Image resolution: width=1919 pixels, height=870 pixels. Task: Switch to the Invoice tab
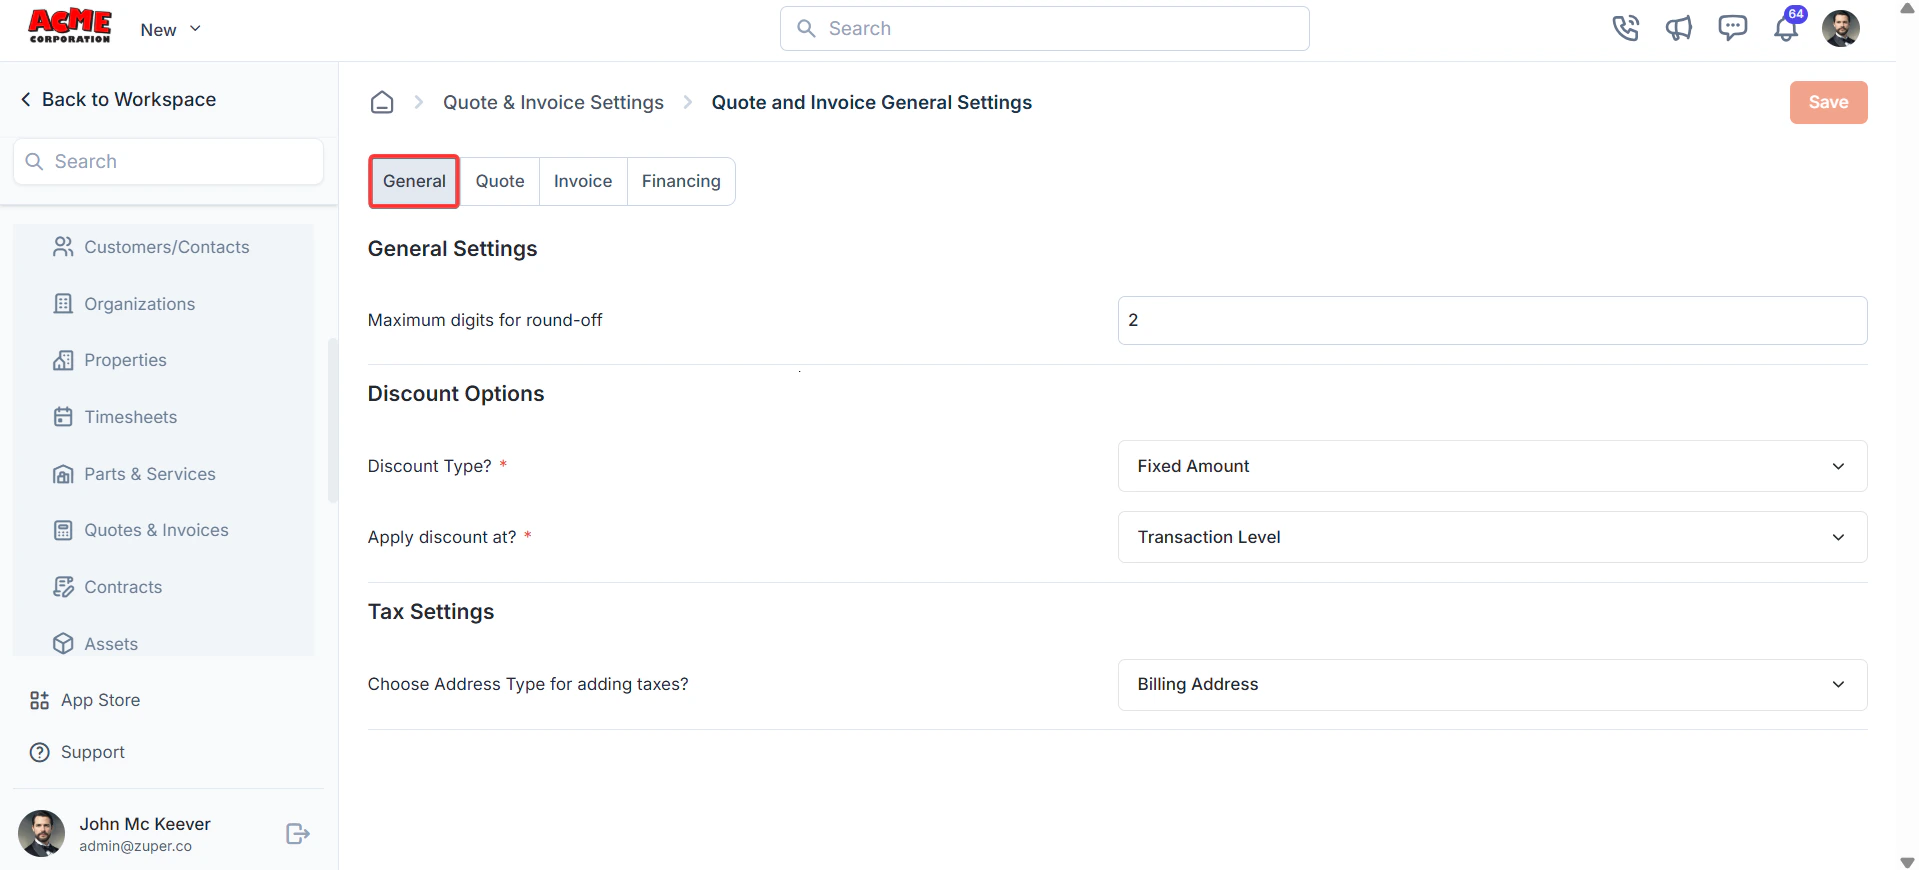(583, 181)
